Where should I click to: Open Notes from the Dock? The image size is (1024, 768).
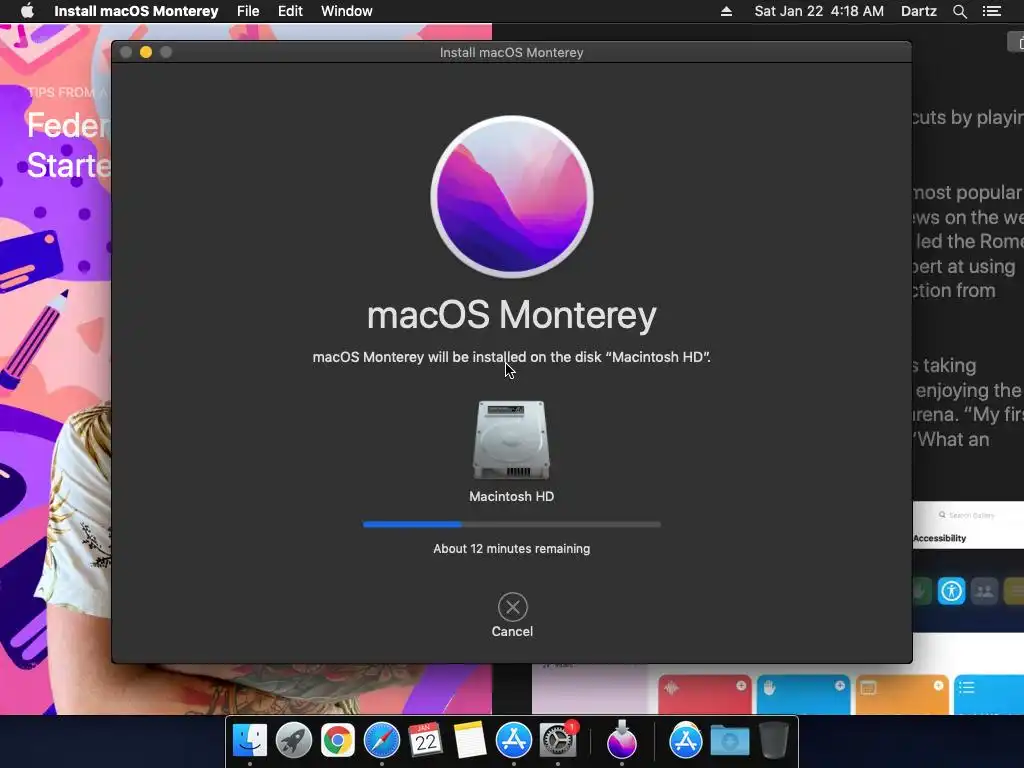point(470,741)
